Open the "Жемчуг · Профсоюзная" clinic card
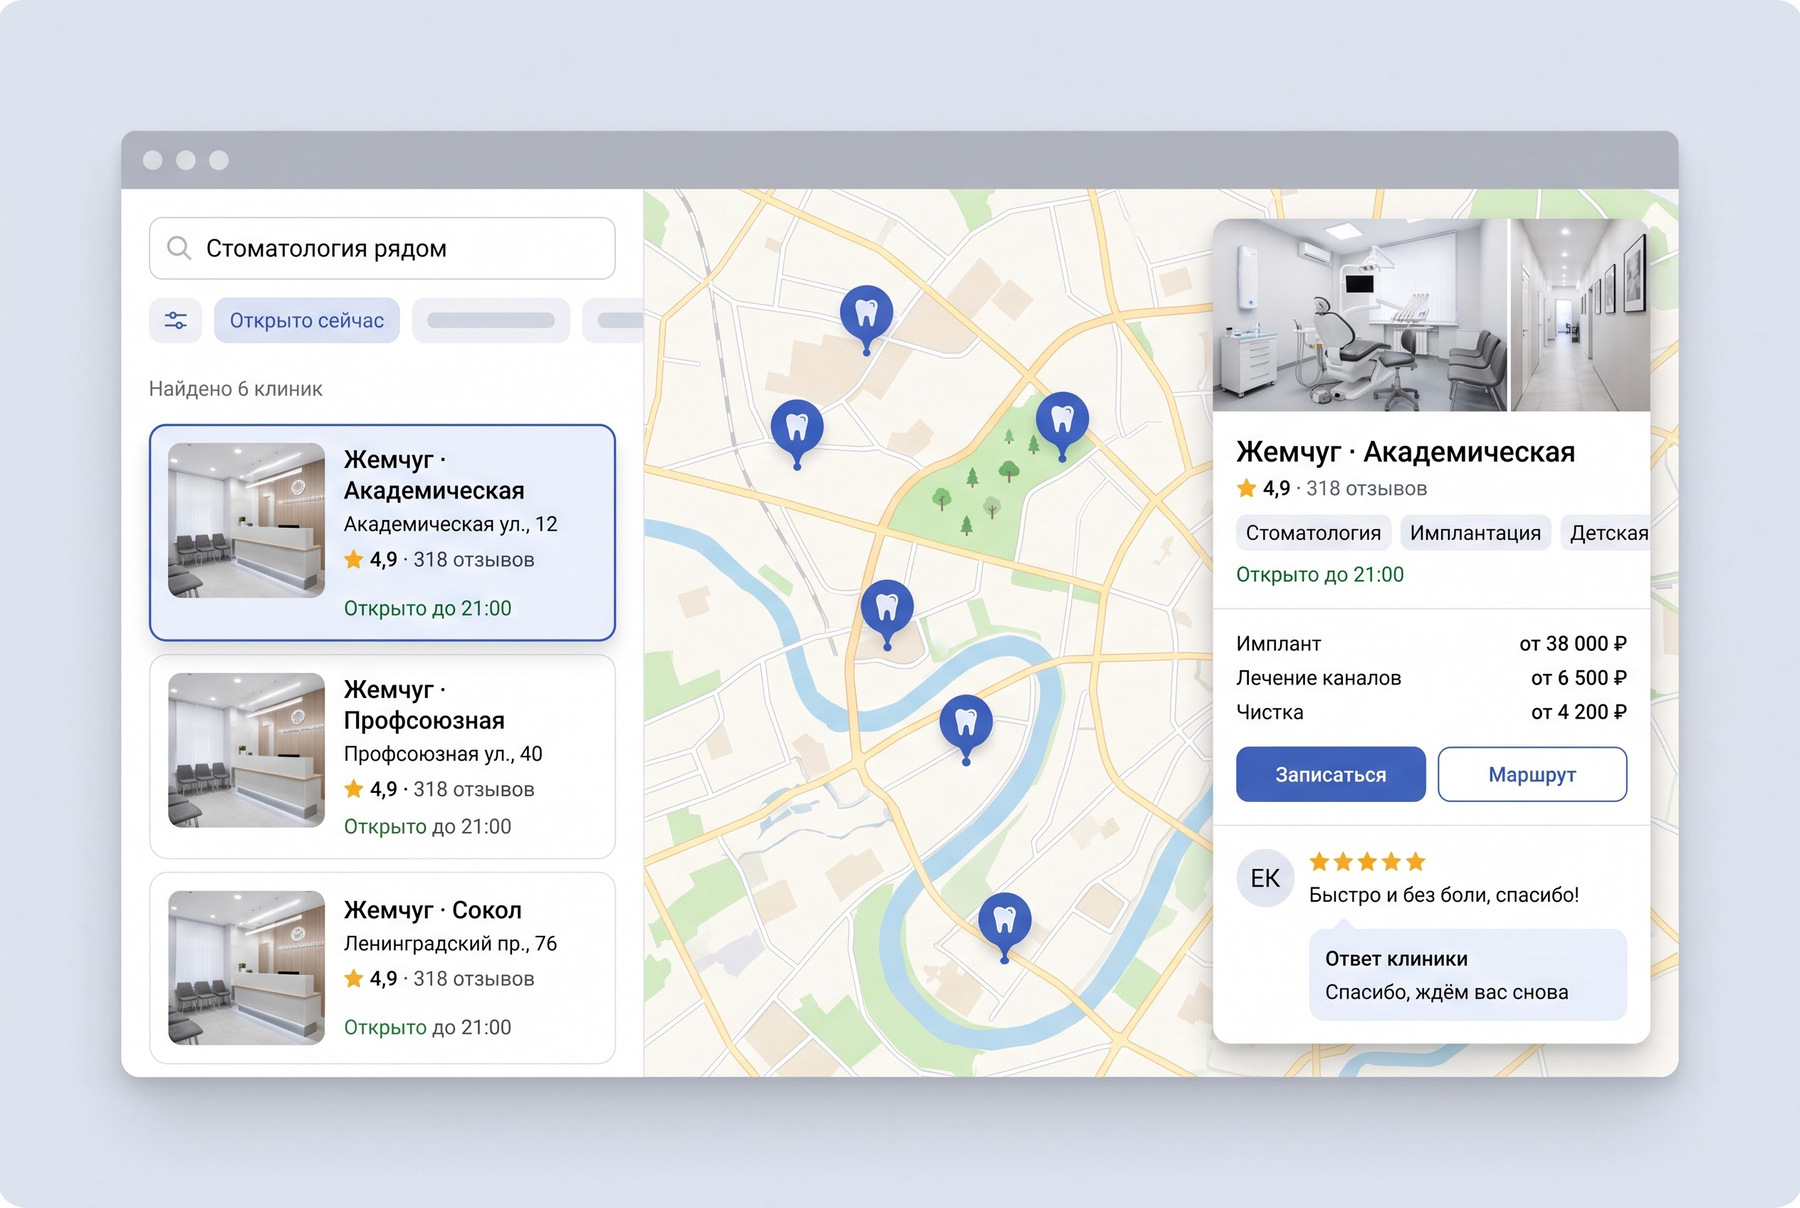This screenshot has width=1800, height=1208. click(382, 757)
